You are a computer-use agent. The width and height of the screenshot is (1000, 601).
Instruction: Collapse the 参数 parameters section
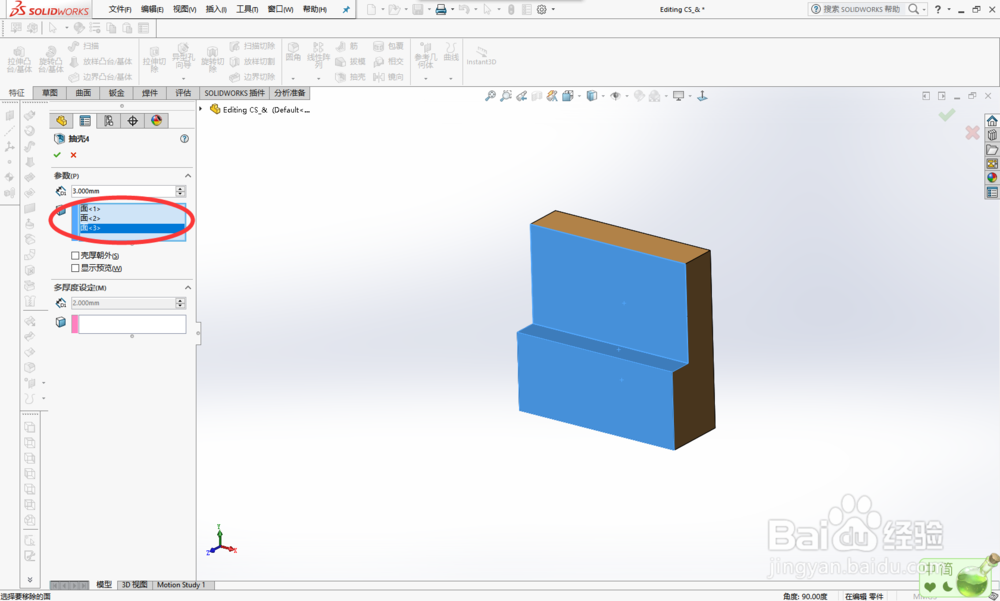(188, 175)
